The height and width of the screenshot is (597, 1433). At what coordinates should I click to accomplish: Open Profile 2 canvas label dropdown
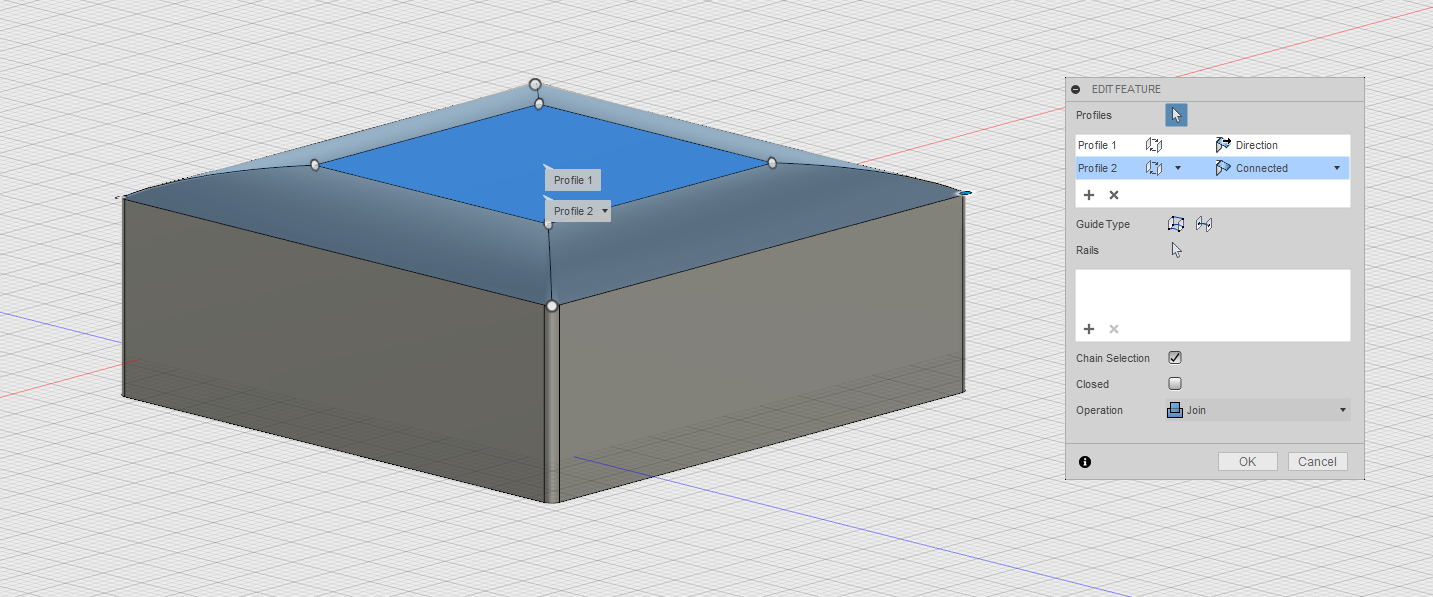[x=605, y=211]
